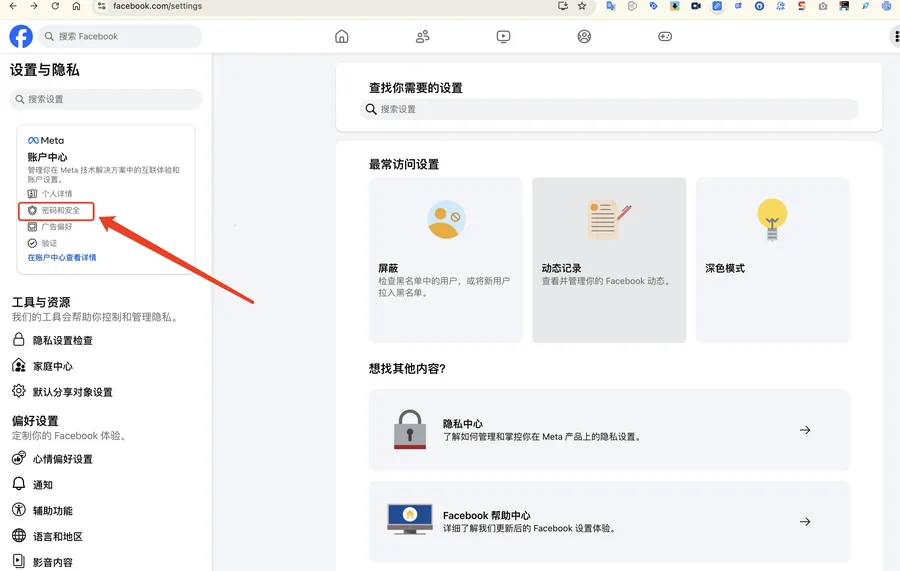Click the monitor icon beside Facebook 帮助中心
The height and width of the screenshot is (571, 900).
coord(410,519)
